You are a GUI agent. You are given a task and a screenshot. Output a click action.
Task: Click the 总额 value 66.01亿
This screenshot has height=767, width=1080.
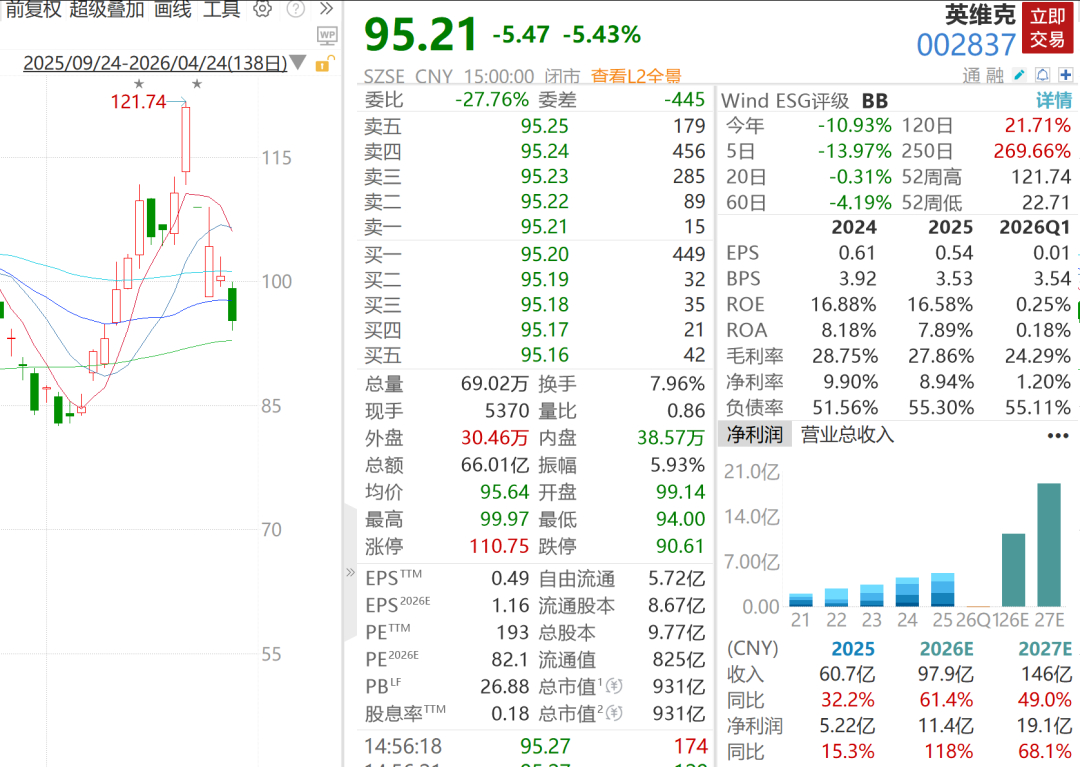pyautogui.click(x=495, y=465)
